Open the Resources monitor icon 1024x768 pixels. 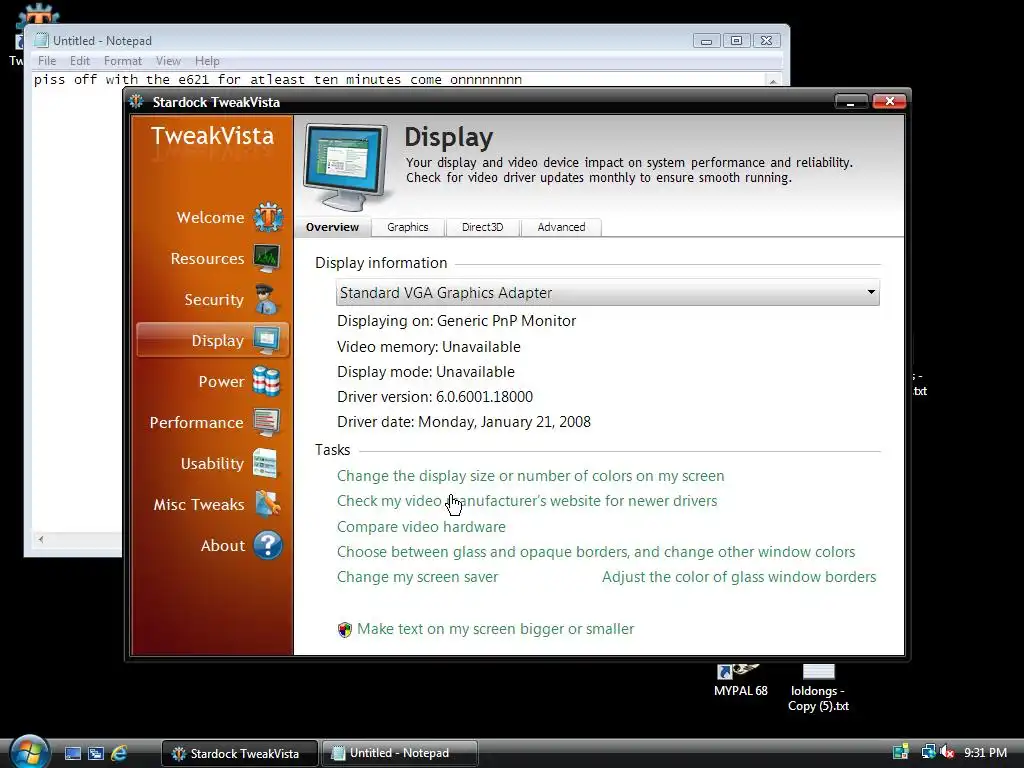266,259
